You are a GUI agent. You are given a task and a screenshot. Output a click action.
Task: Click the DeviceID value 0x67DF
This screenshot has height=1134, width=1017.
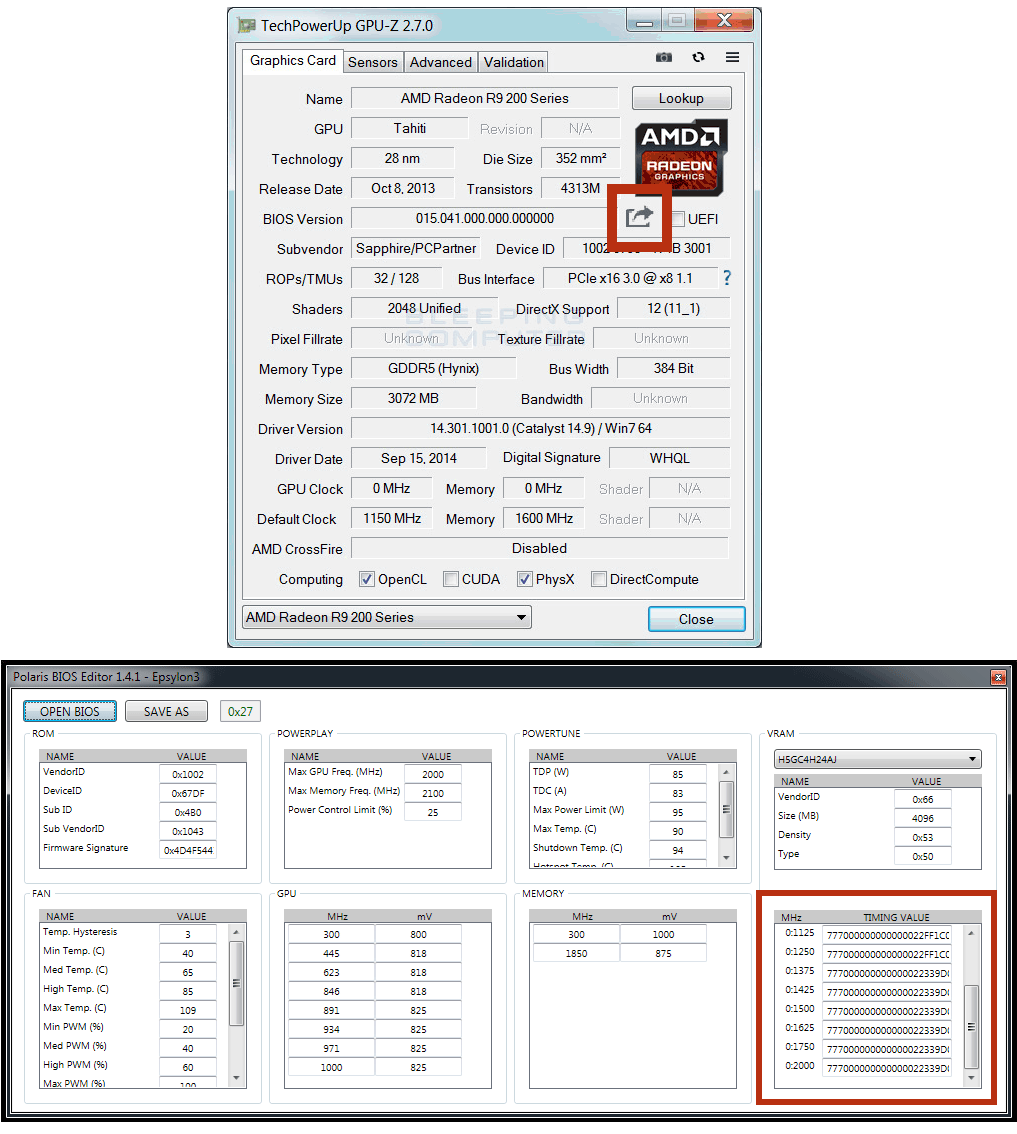tap(187, 793)
